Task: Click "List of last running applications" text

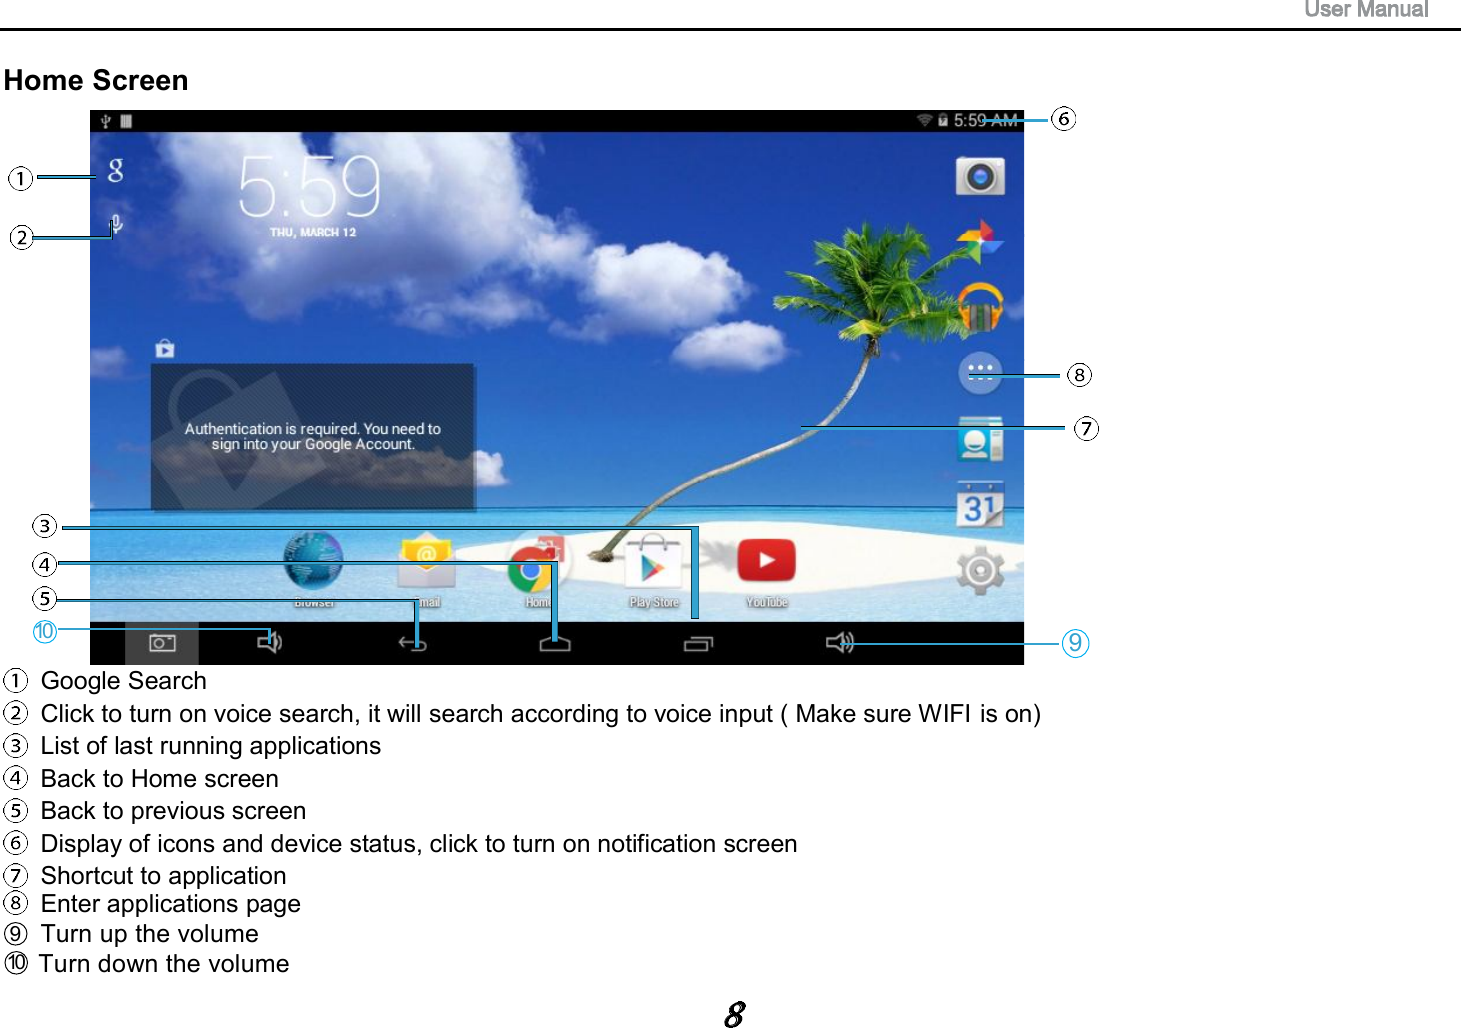Action: 211,746
